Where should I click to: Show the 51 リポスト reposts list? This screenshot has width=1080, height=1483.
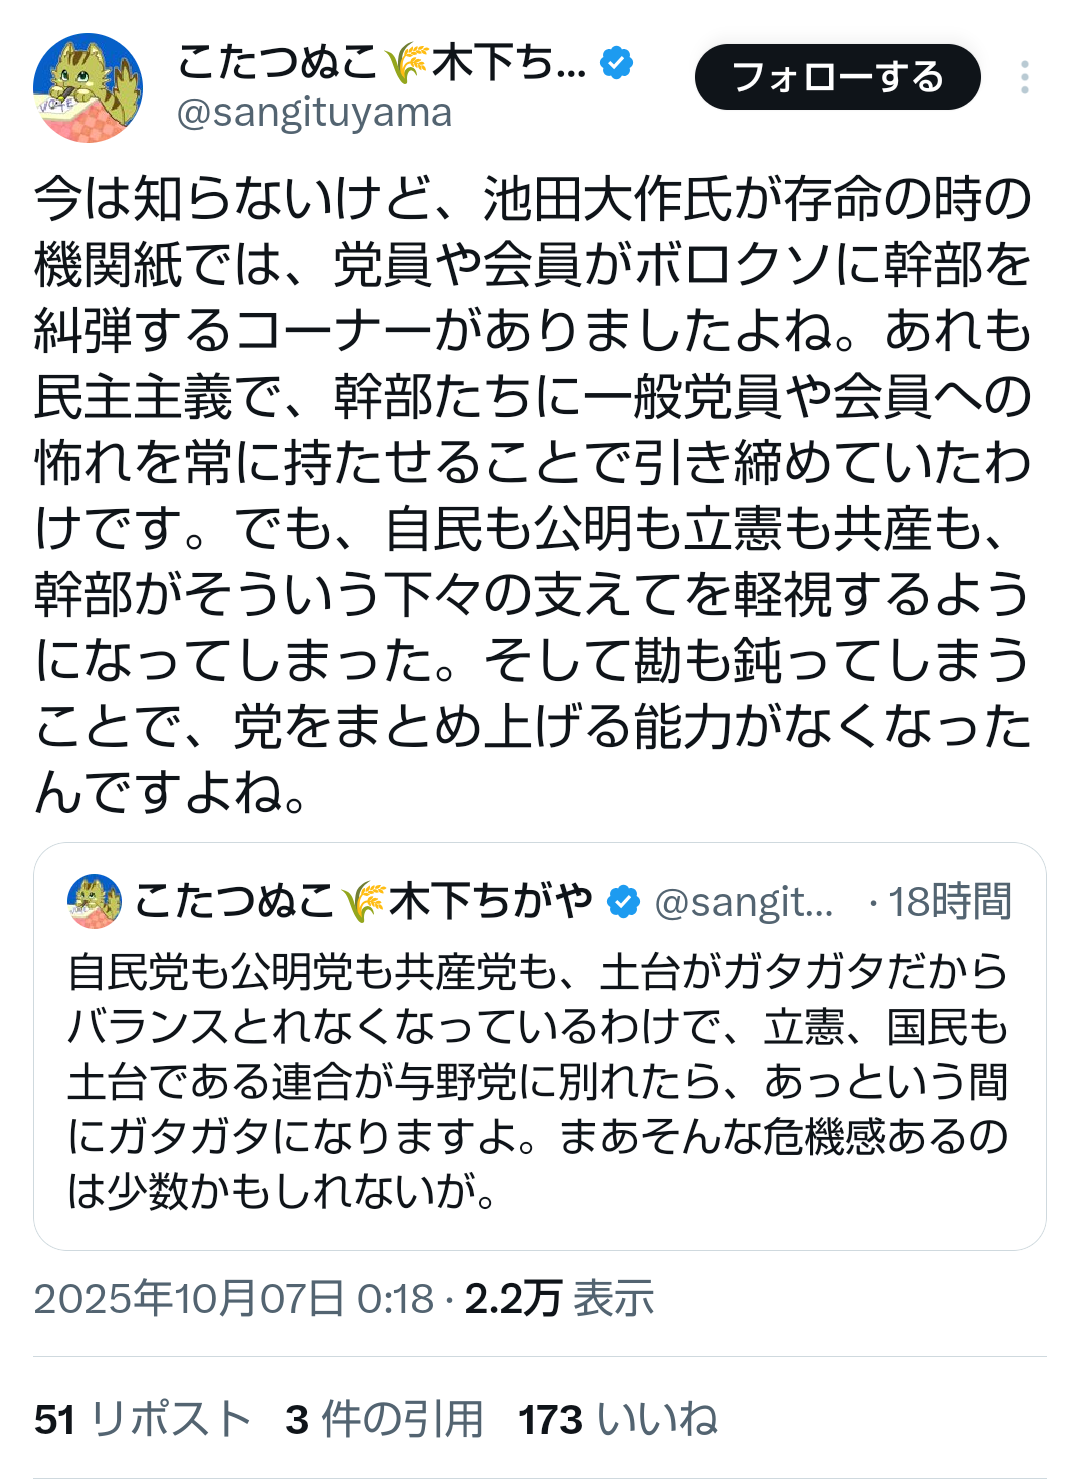pos(142,1419)
